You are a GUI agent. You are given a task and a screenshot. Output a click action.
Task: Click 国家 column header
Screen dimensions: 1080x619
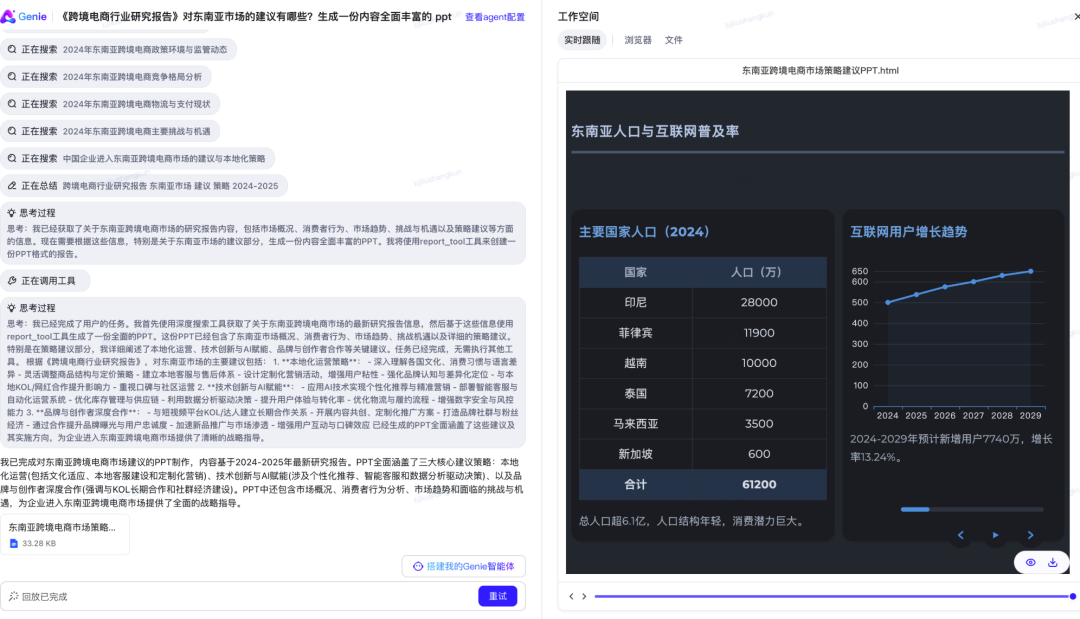(x=635, y=272)
